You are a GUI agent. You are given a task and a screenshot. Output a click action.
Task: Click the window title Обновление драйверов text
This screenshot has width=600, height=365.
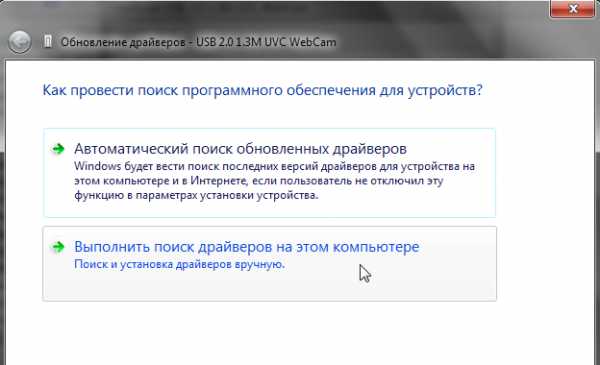(x=199, y=42)
